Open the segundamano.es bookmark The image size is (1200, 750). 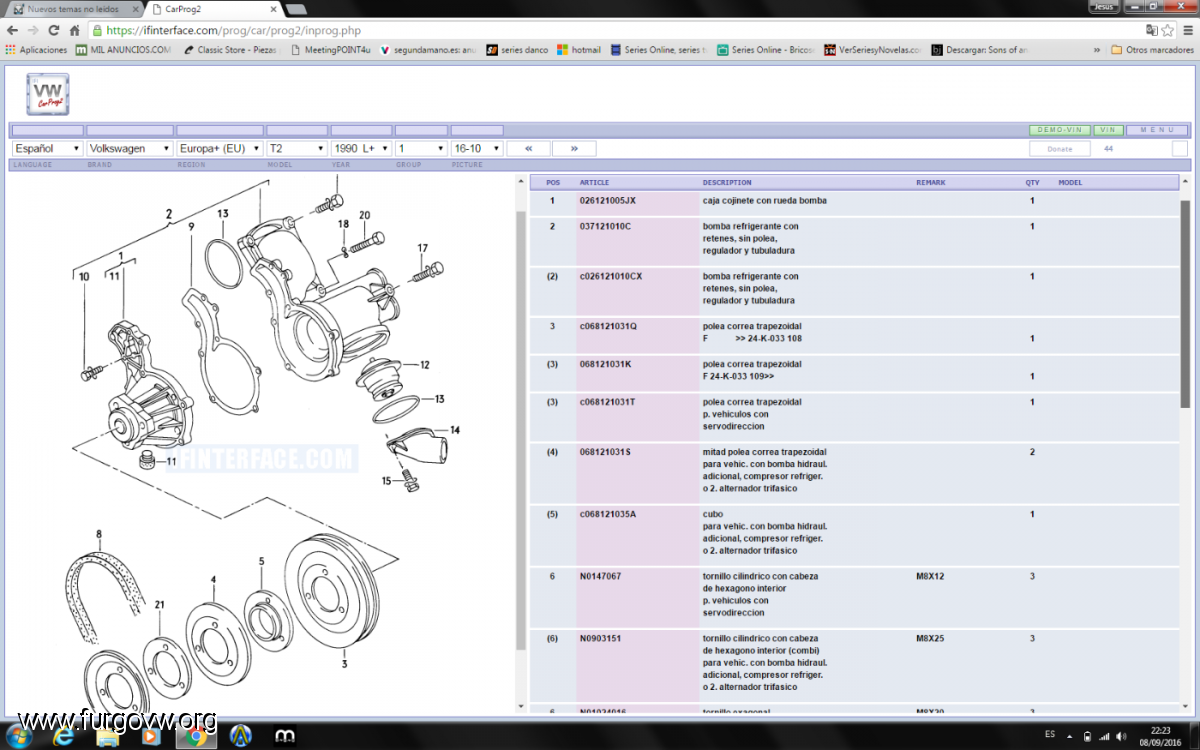(428, 50)
